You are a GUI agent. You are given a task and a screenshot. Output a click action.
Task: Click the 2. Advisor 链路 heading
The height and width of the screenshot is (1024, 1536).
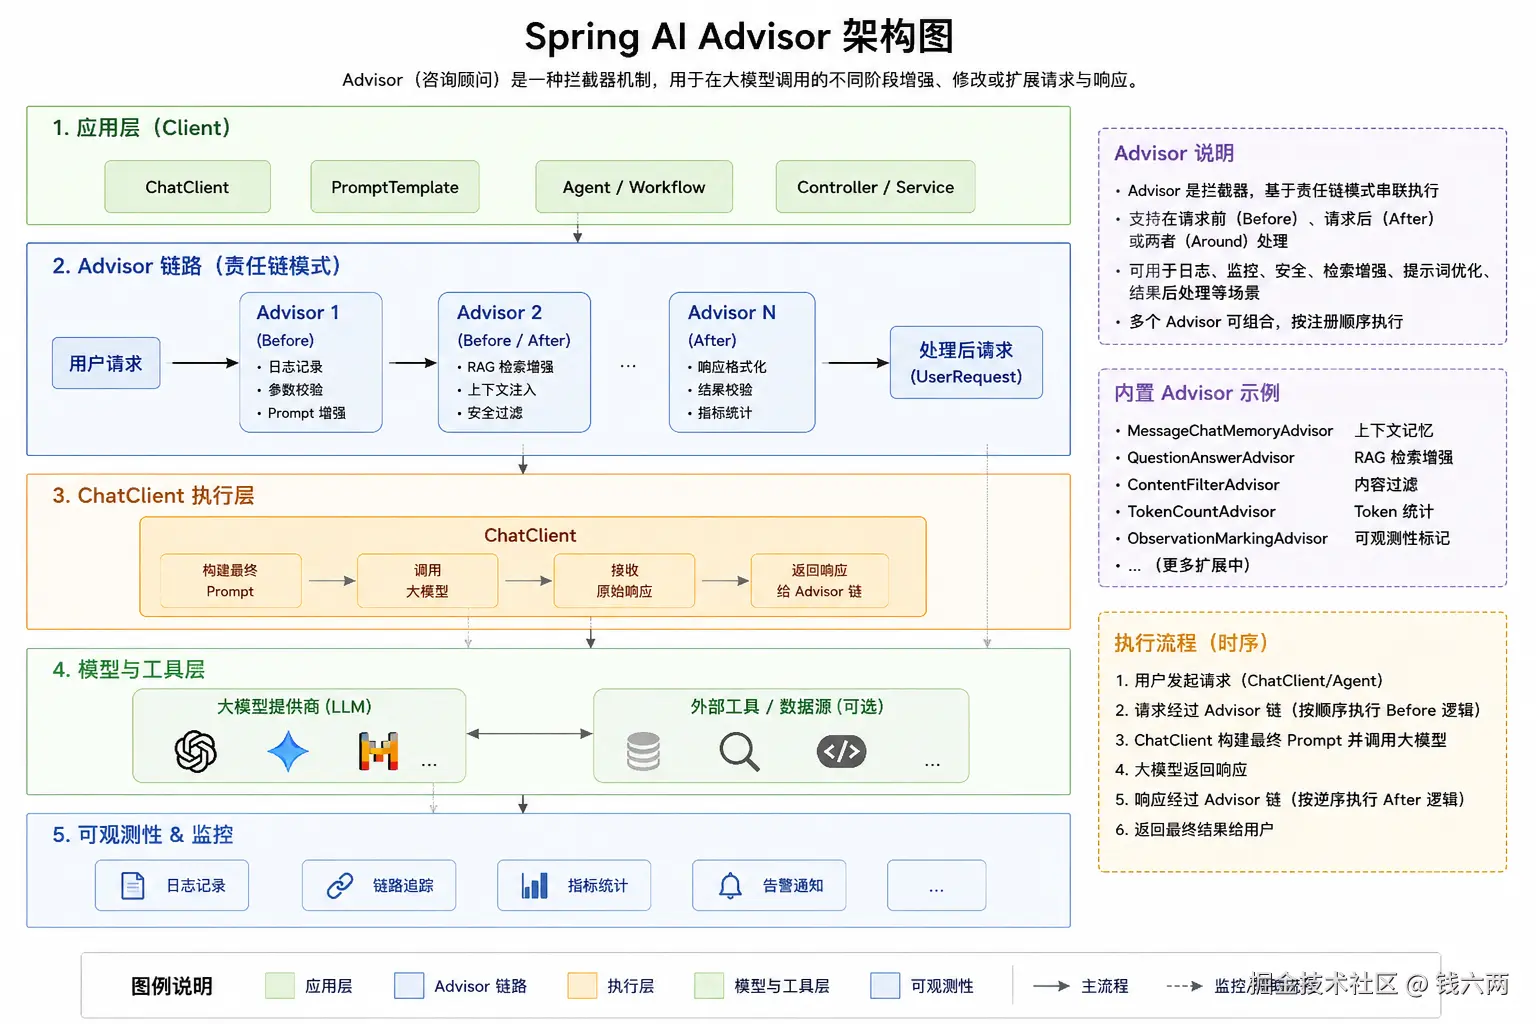(196, 266)
